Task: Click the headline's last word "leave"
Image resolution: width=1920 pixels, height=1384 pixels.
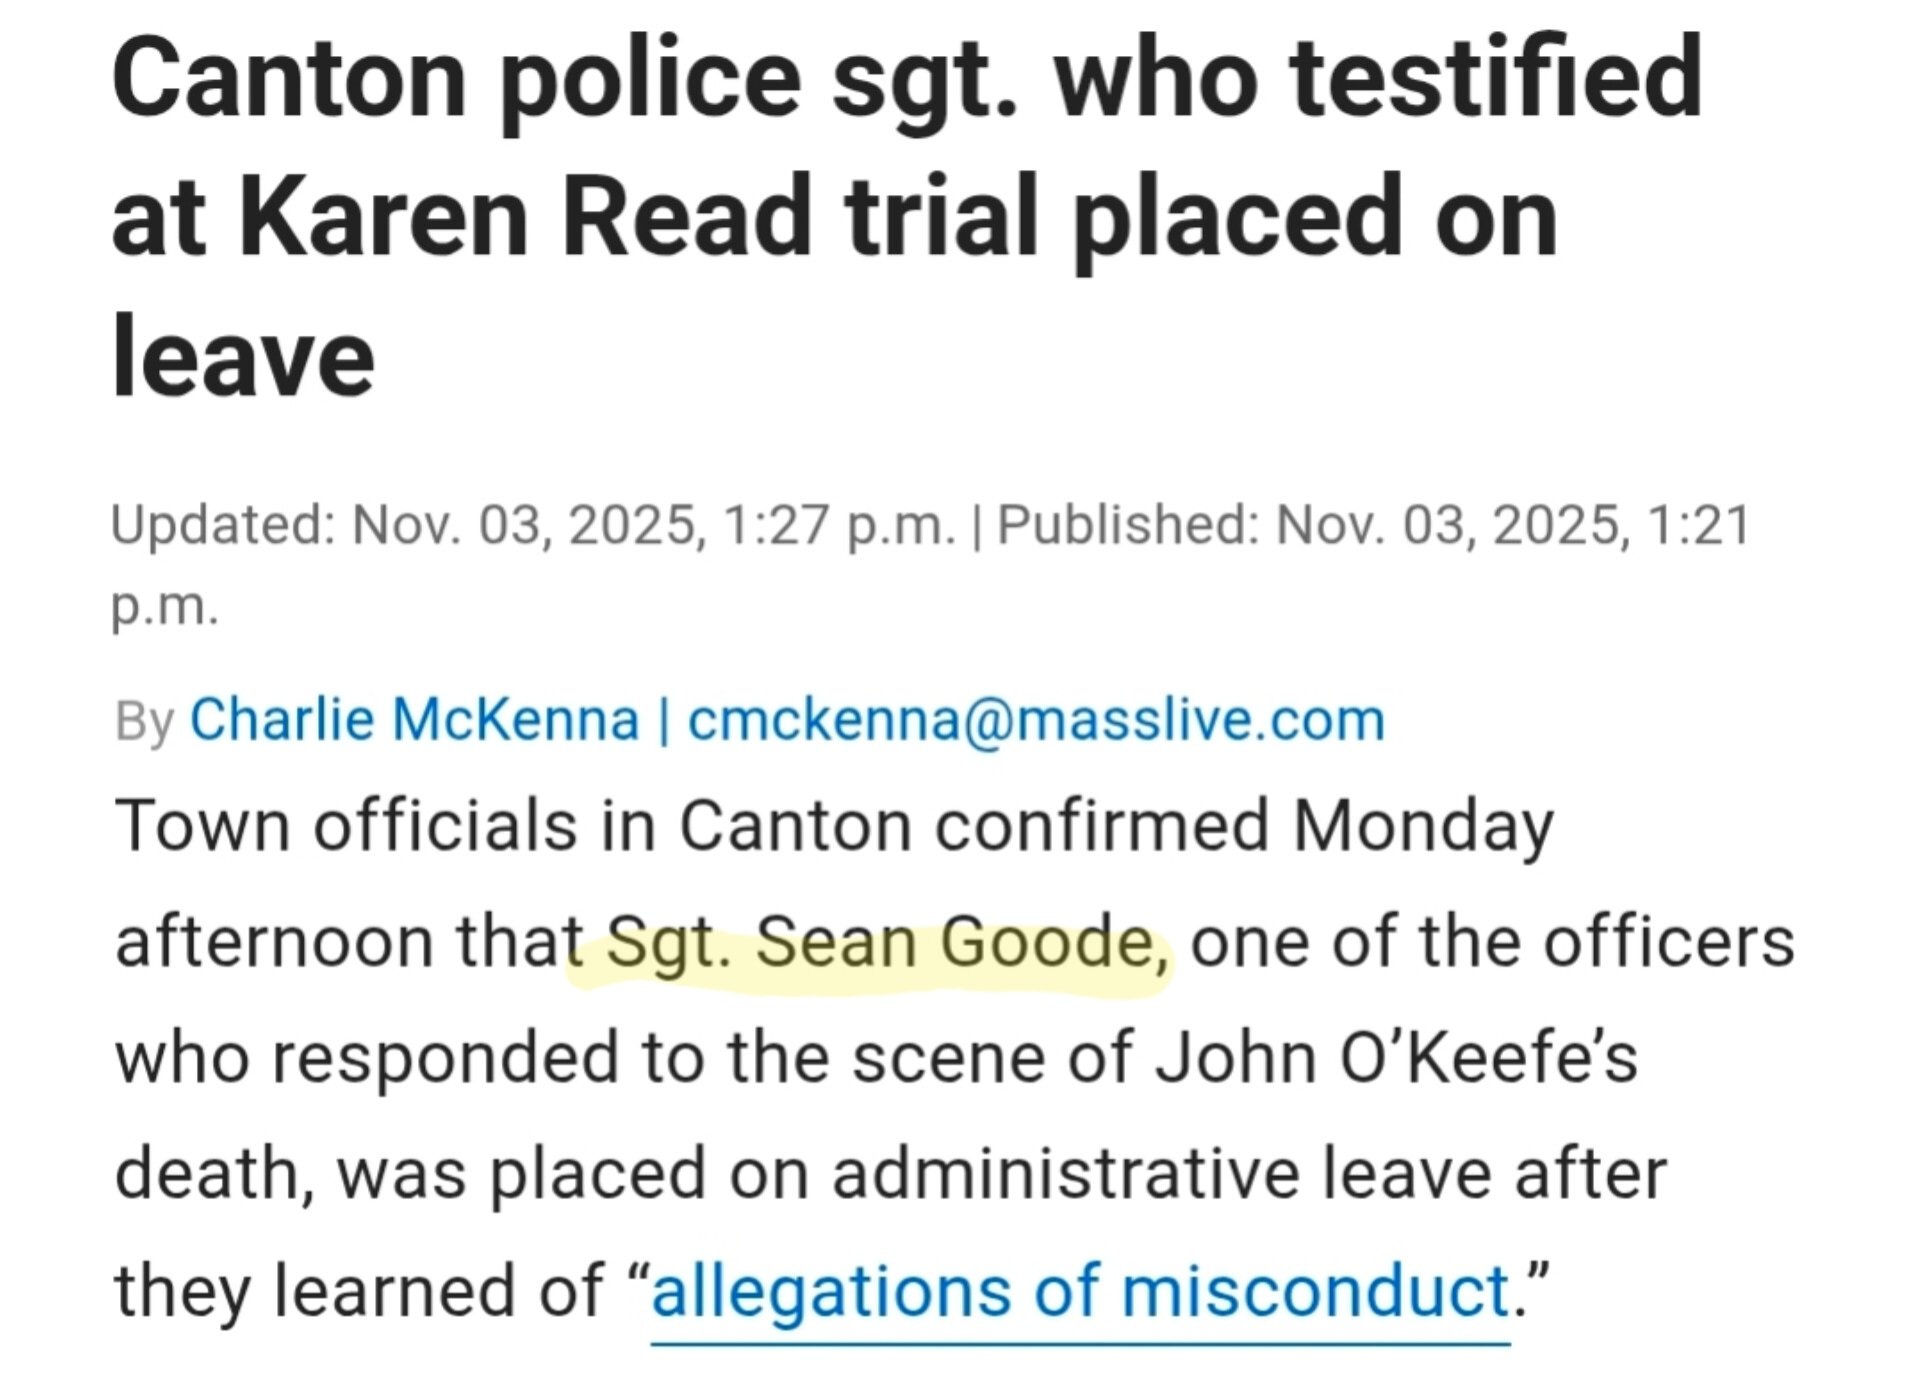Action: (243, 358)
